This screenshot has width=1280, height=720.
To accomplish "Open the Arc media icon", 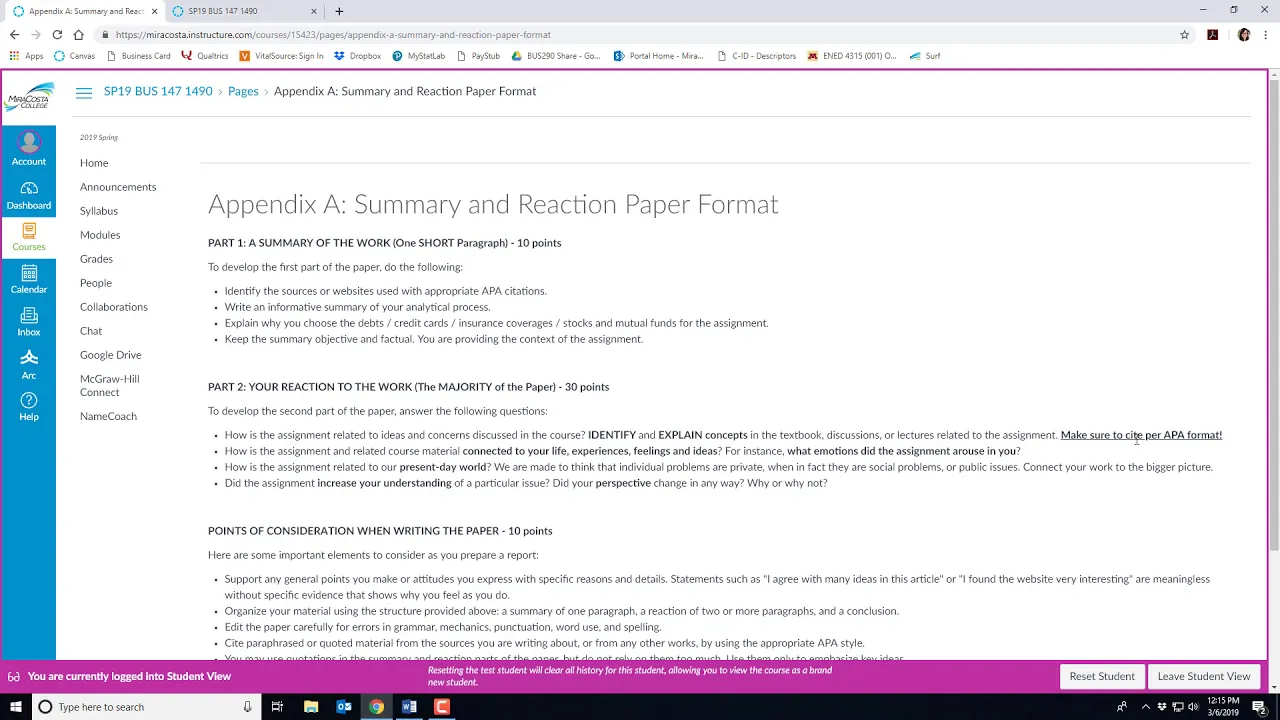I will 28,365.
